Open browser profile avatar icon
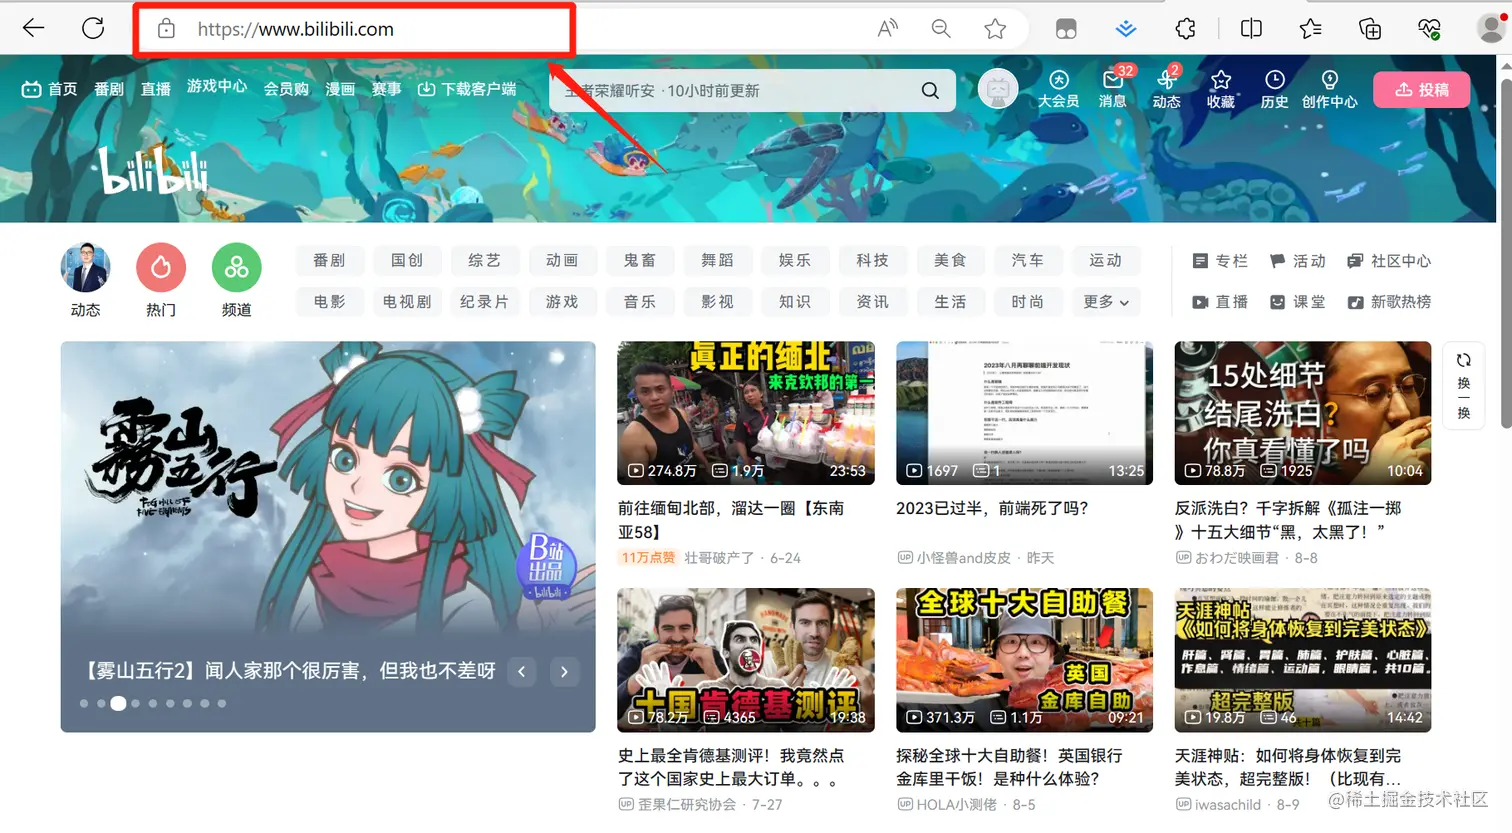This screenshot has width=1512, height=833. (x=1492, y=29)
